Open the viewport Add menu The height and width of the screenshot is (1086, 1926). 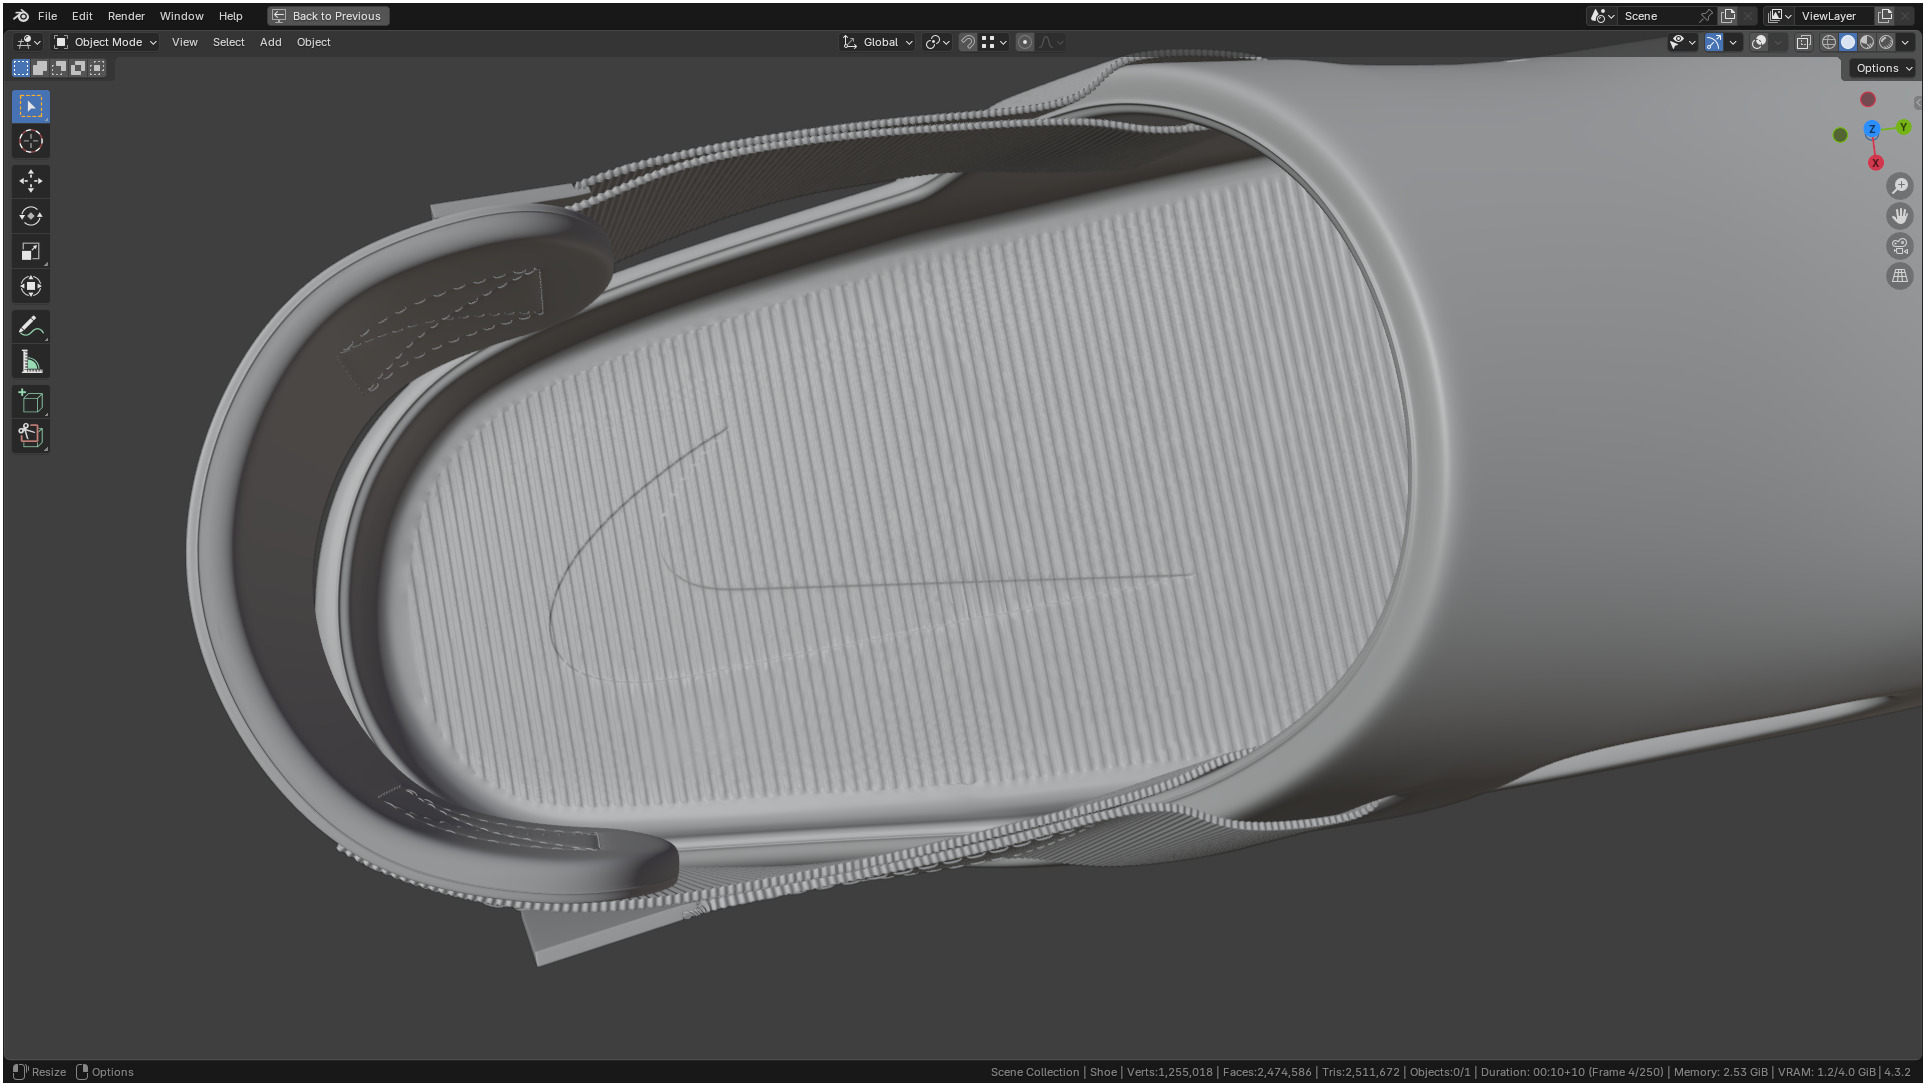(x=270, y=42)
